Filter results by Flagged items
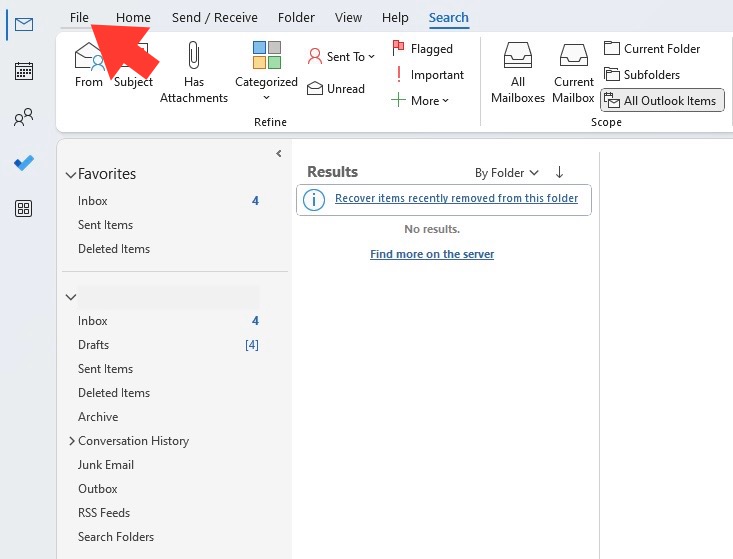Image resolution: width=733 pixels, height=559 pixels. [x=423, y=48]
